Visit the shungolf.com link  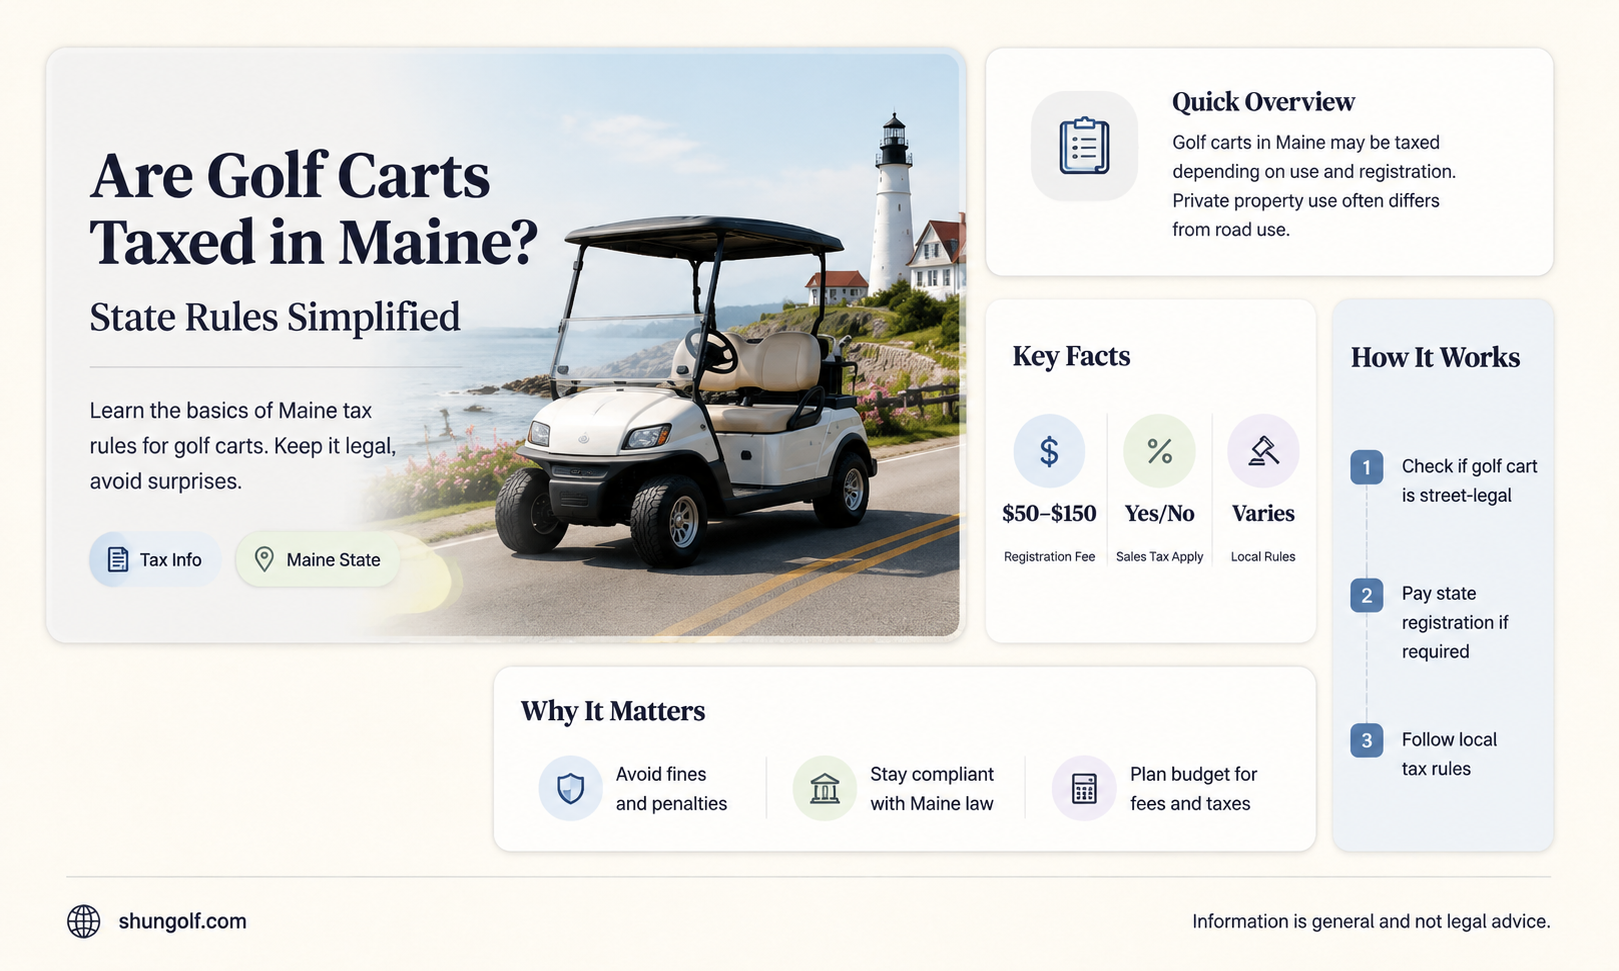(182, 921)
